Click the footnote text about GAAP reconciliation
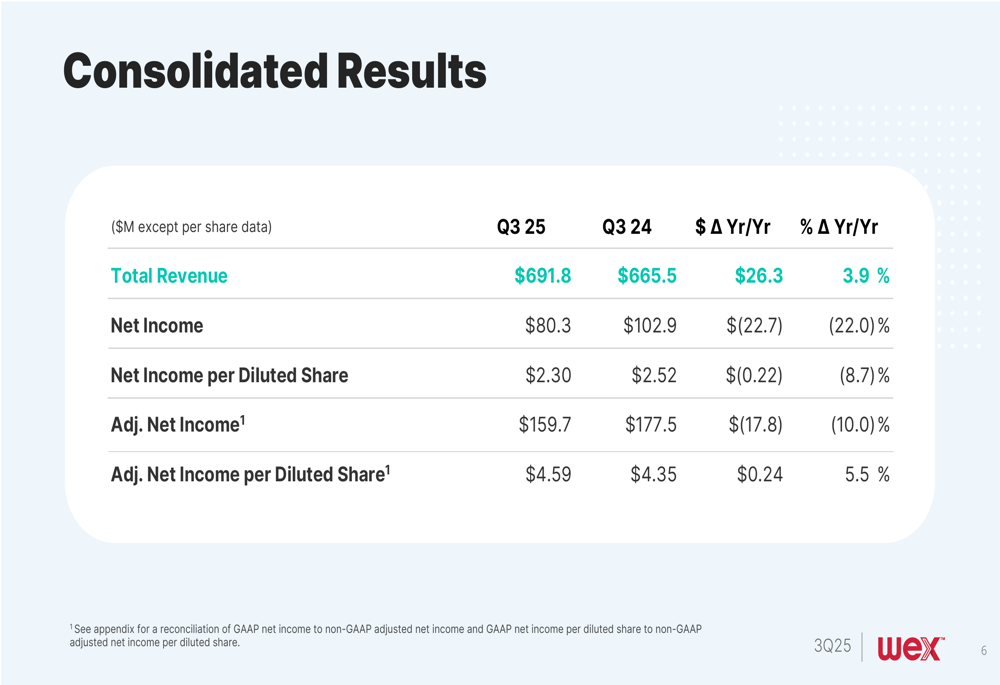Image resolution: width=1000 pixels, height=685 pixels. pos(385,635)
